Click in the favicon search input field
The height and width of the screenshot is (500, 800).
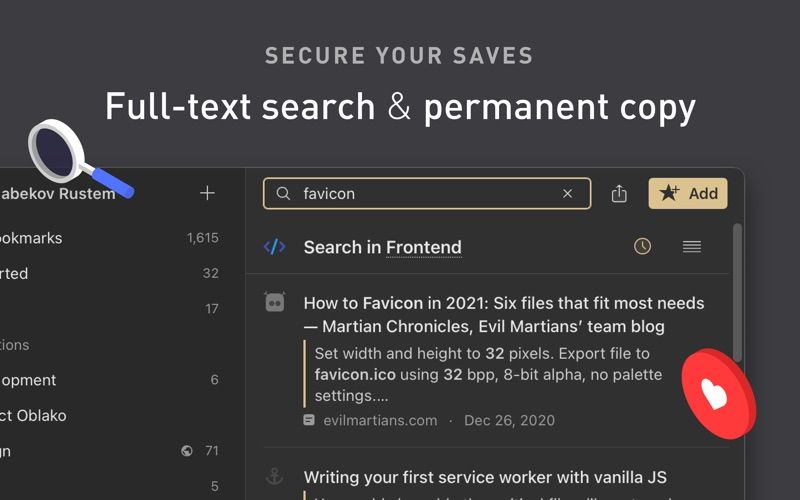click(x=427, y=193)
